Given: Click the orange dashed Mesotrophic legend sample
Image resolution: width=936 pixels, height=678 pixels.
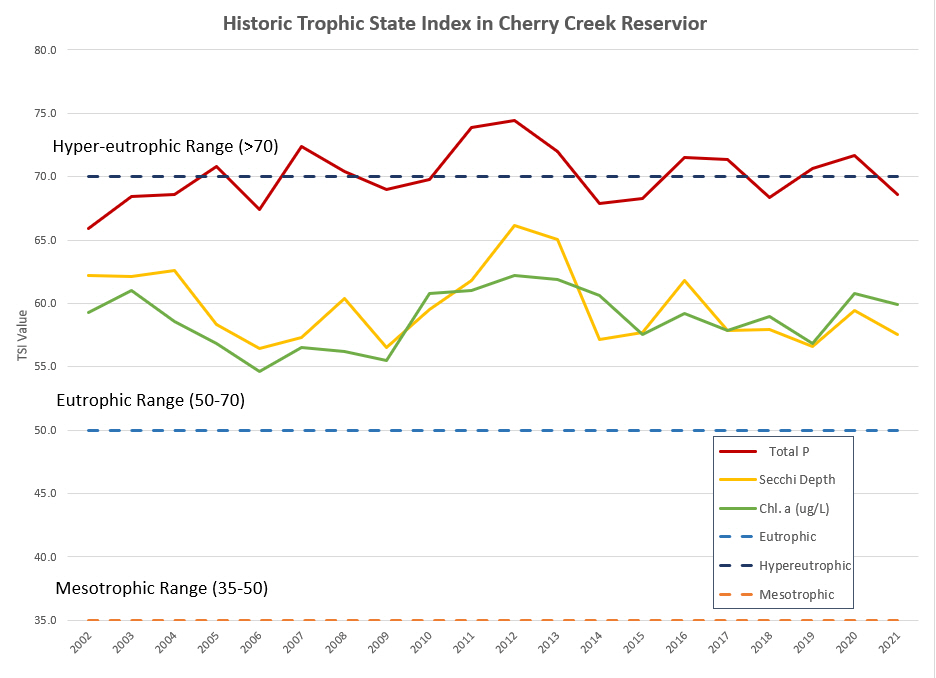Looking at the screenshot, I should tap(737, 594).
